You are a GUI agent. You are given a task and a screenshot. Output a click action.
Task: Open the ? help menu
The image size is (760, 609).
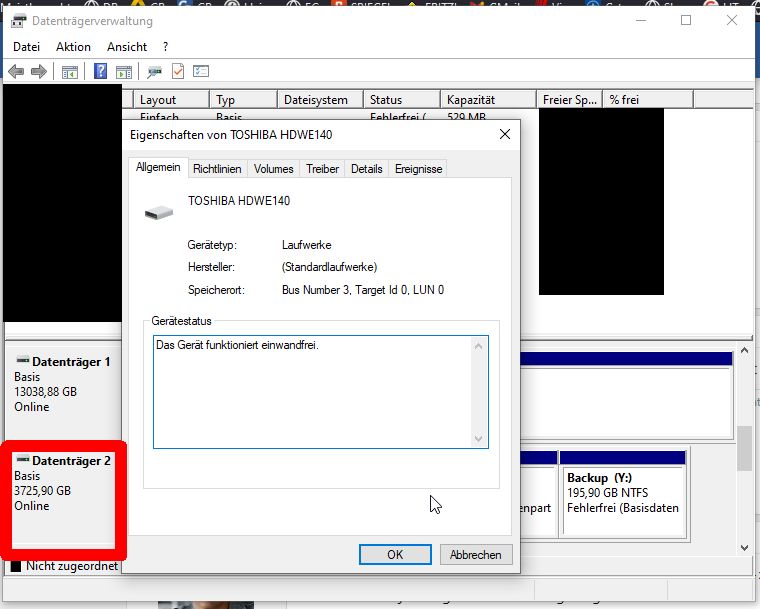(165, 47)
